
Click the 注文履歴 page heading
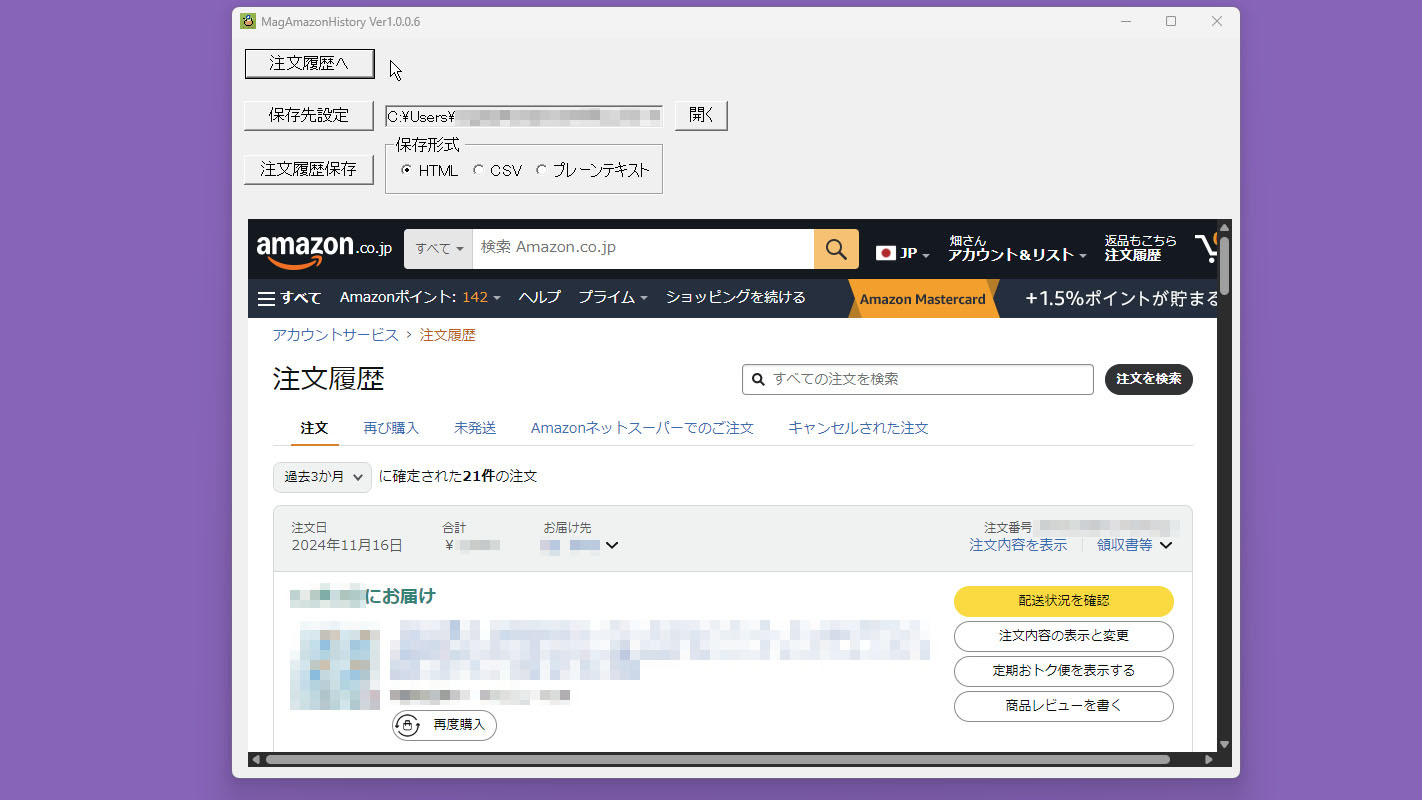pyautogui.click(x=328, y=379)
